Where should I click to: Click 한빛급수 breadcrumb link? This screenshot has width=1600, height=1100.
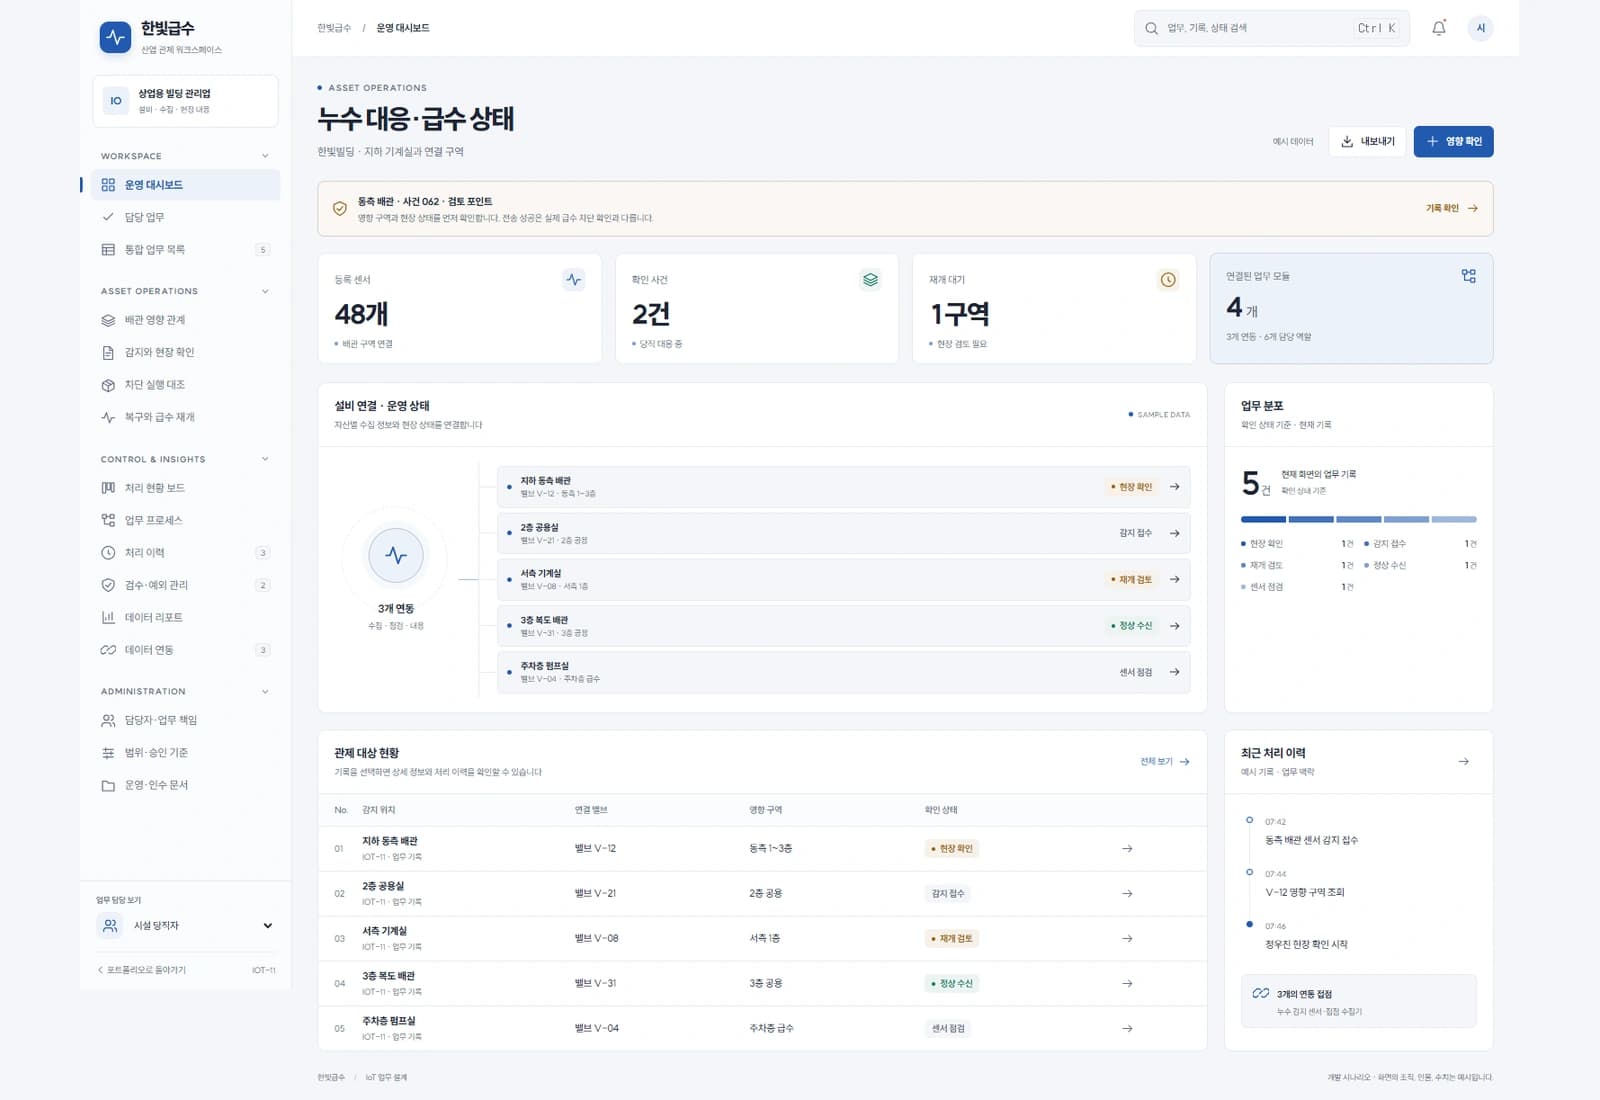334,28
